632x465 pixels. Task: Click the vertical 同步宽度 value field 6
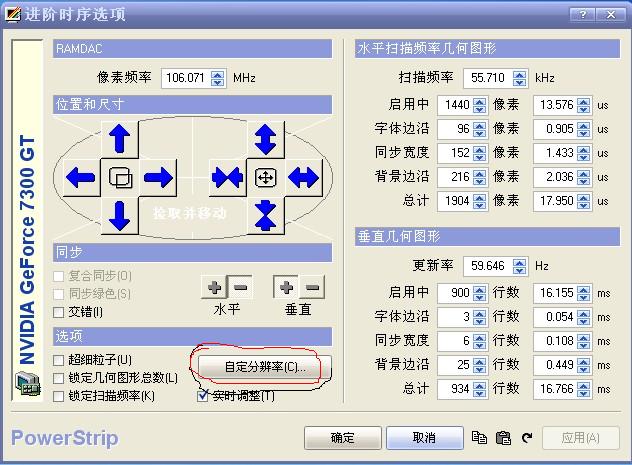coord(455,341)
